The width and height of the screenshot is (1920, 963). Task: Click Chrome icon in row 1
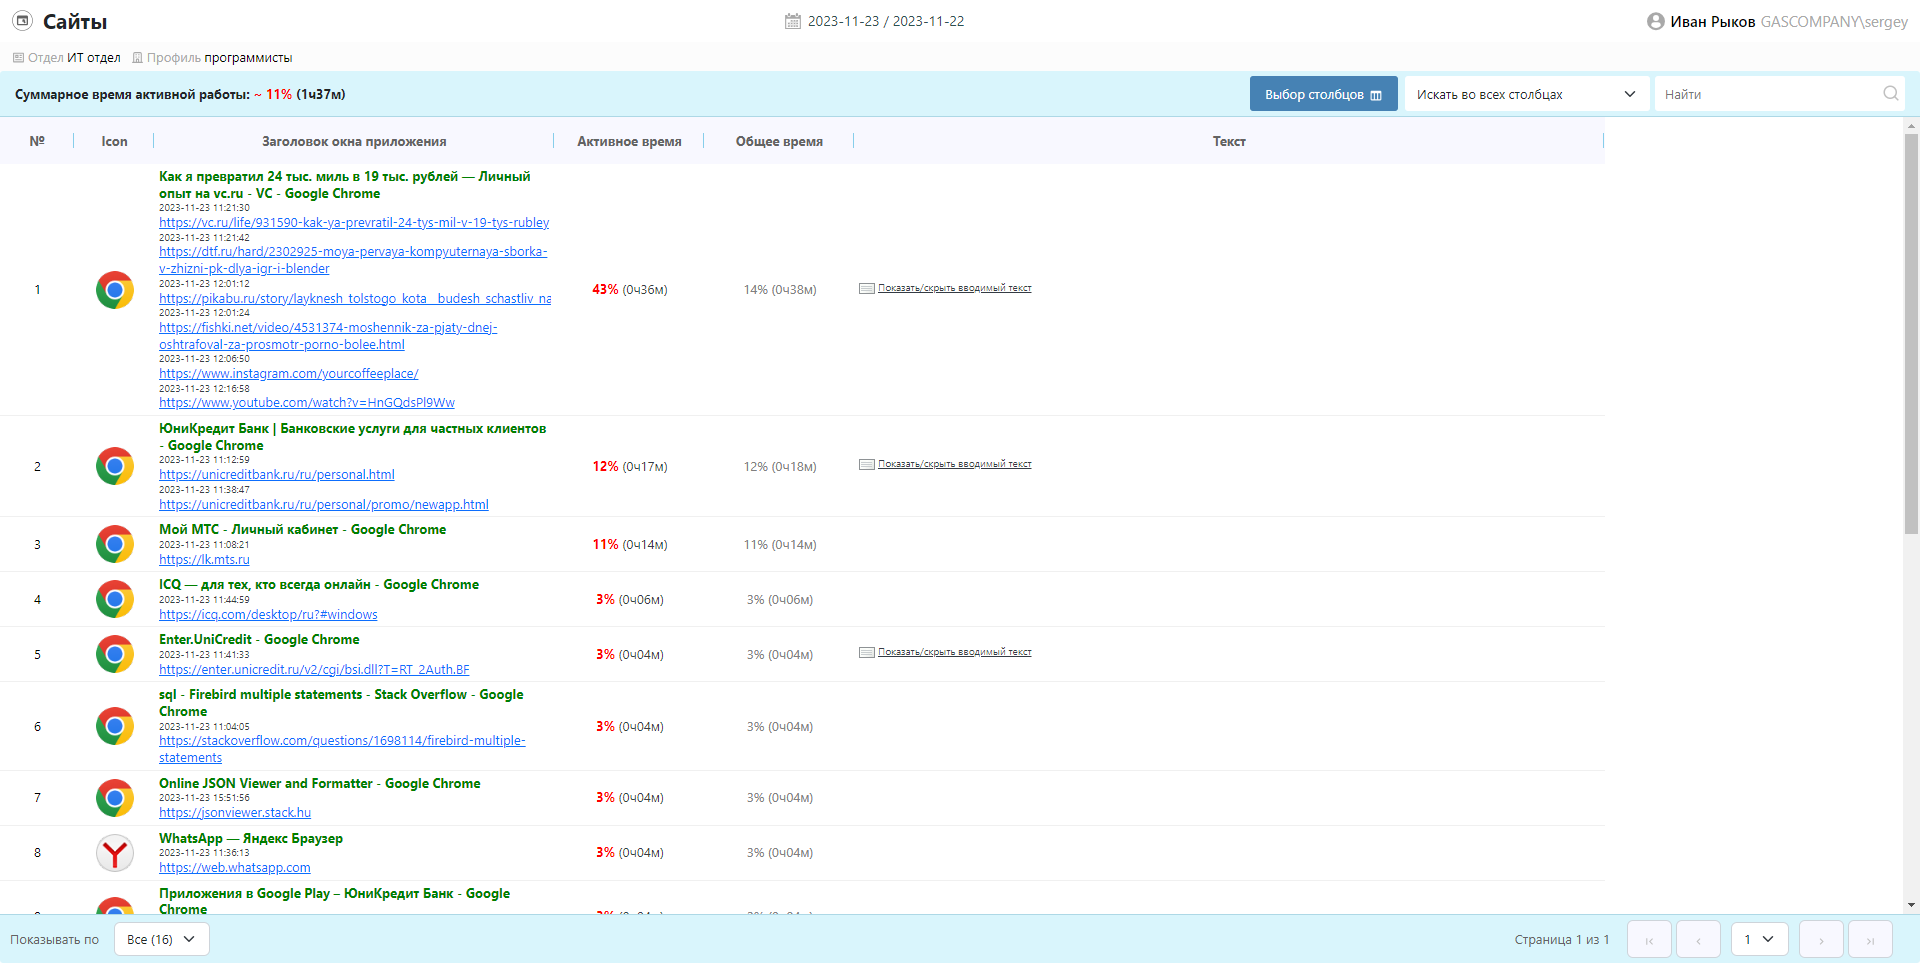[x=115, y=290]
